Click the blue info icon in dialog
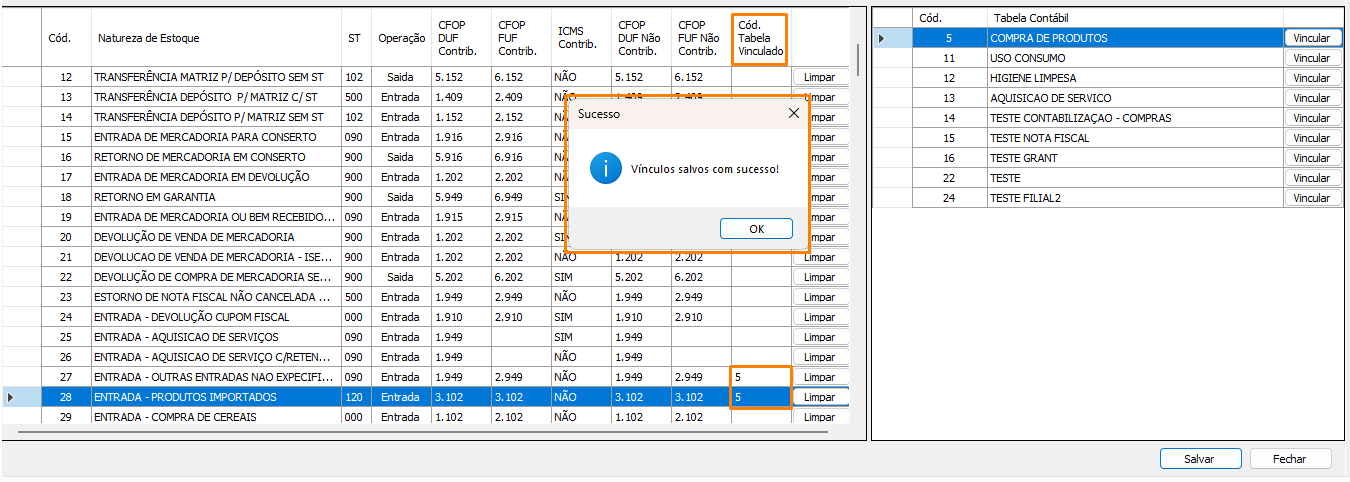This screenshot has width=1350, height=482. click(x=605, y=168)
